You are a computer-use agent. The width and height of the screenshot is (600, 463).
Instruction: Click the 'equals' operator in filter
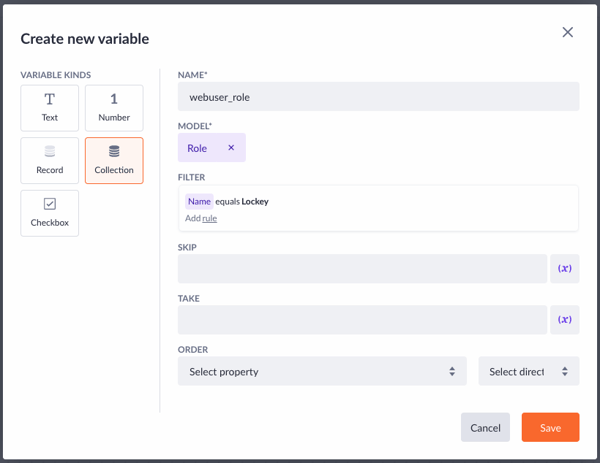pos(227,202)
